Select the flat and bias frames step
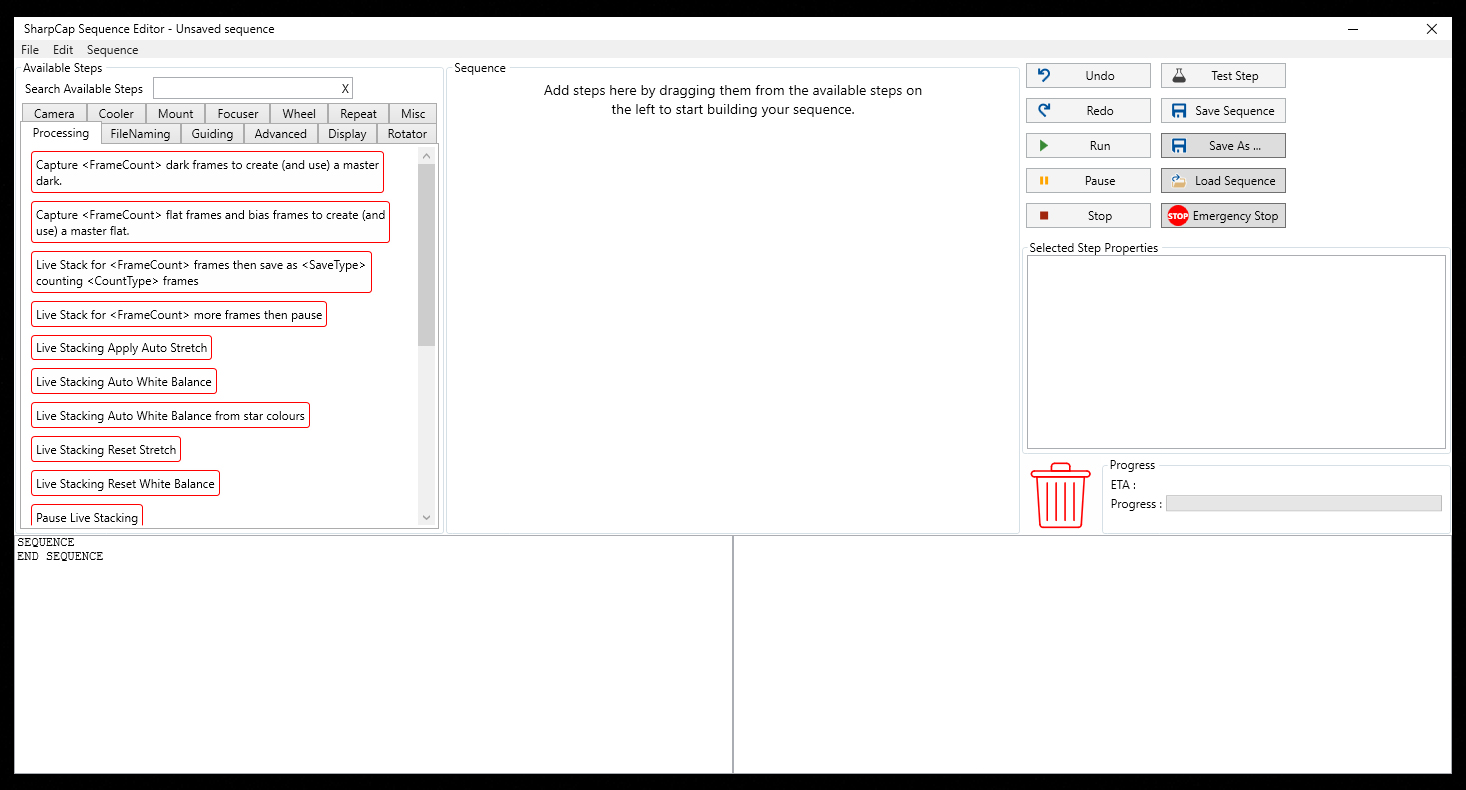This screenshot has height=790, width=1466. pyautogui.click(x=210, y=222)
